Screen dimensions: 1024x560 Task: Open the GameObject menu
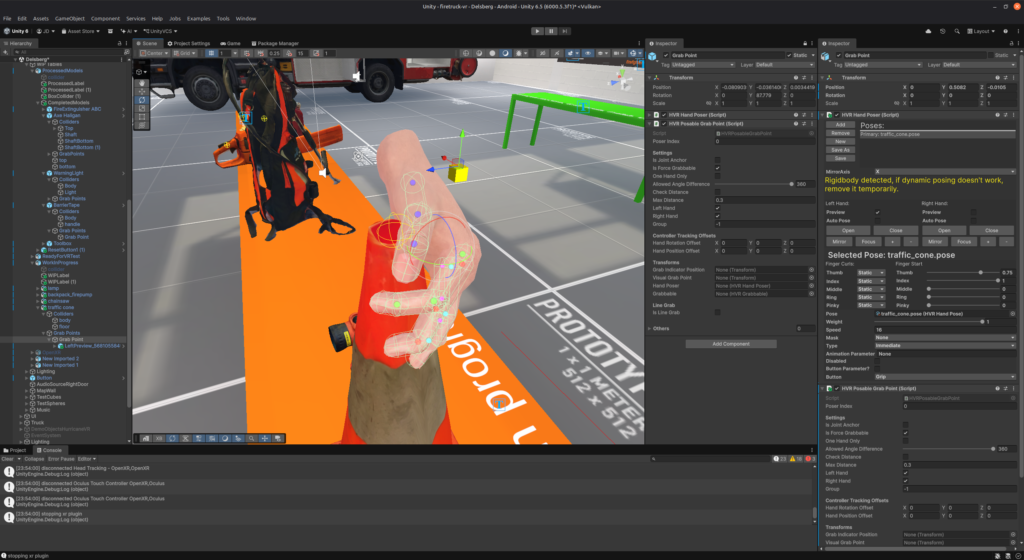pyautogui.click(x=70, y=18)
